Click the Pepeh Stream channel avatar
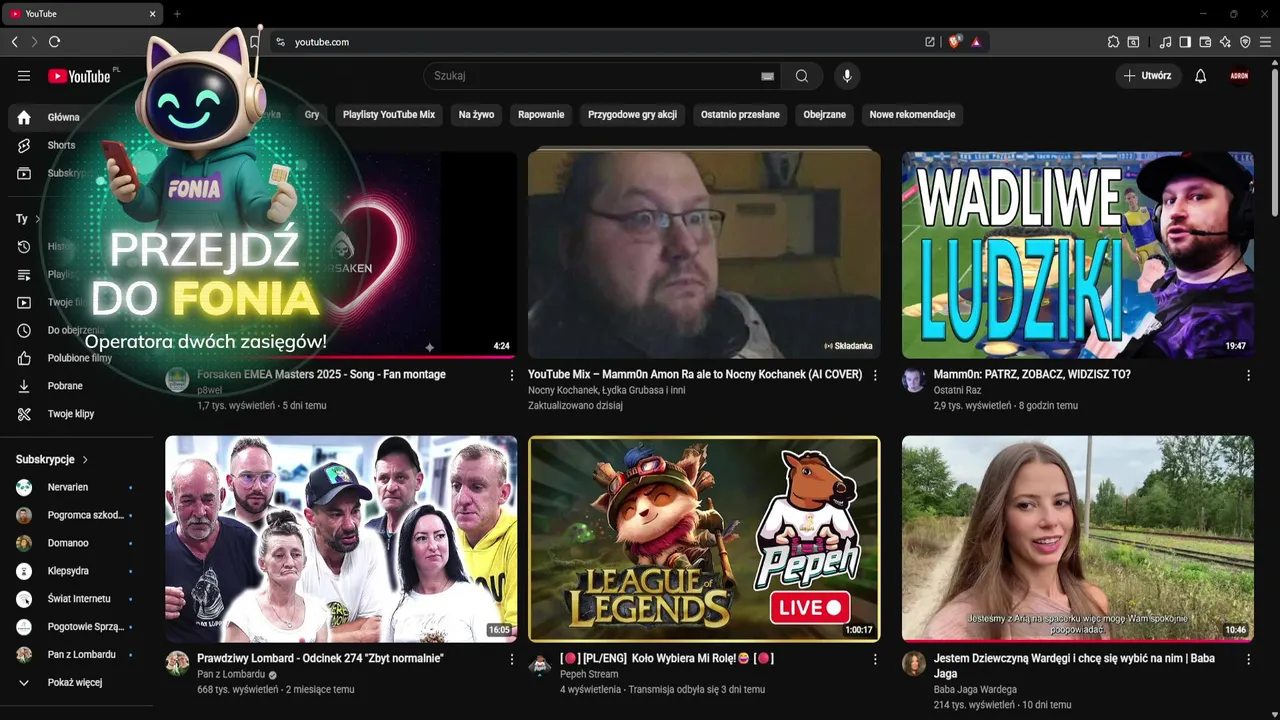 tap(540, 664)
